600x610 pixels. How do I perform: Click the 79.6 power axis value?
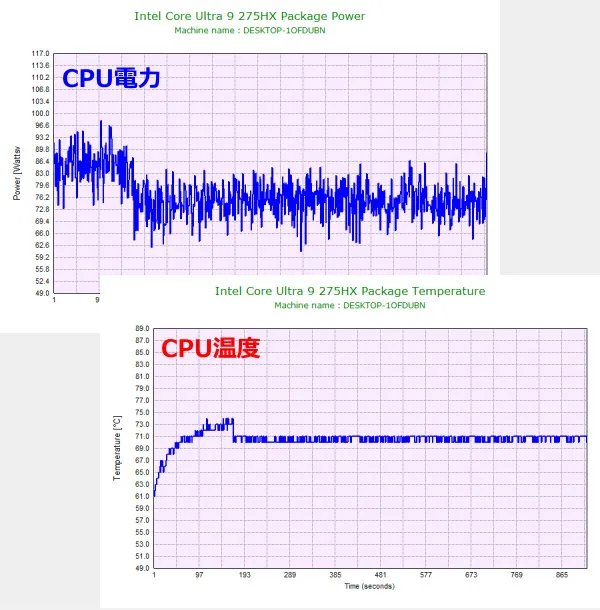click(x=42, y=186)
